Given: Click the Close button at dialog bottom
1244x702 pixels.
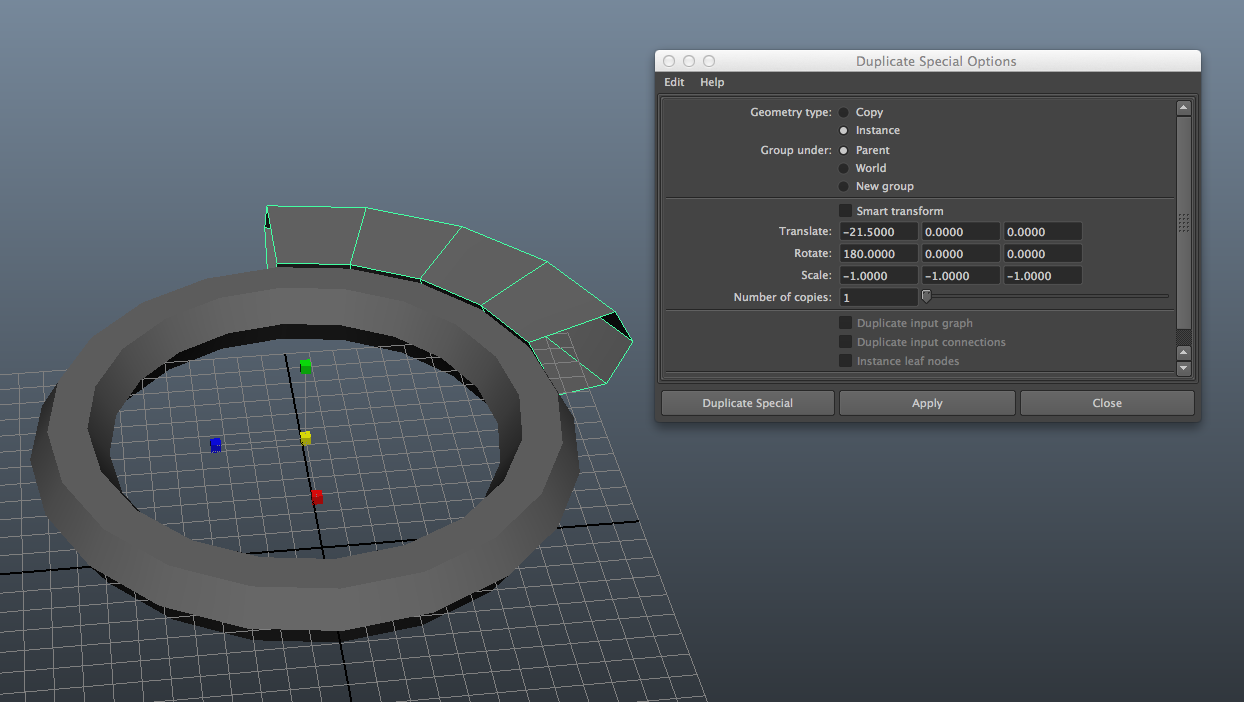Looking at the screenshot, I should (x=1107, y=403).
